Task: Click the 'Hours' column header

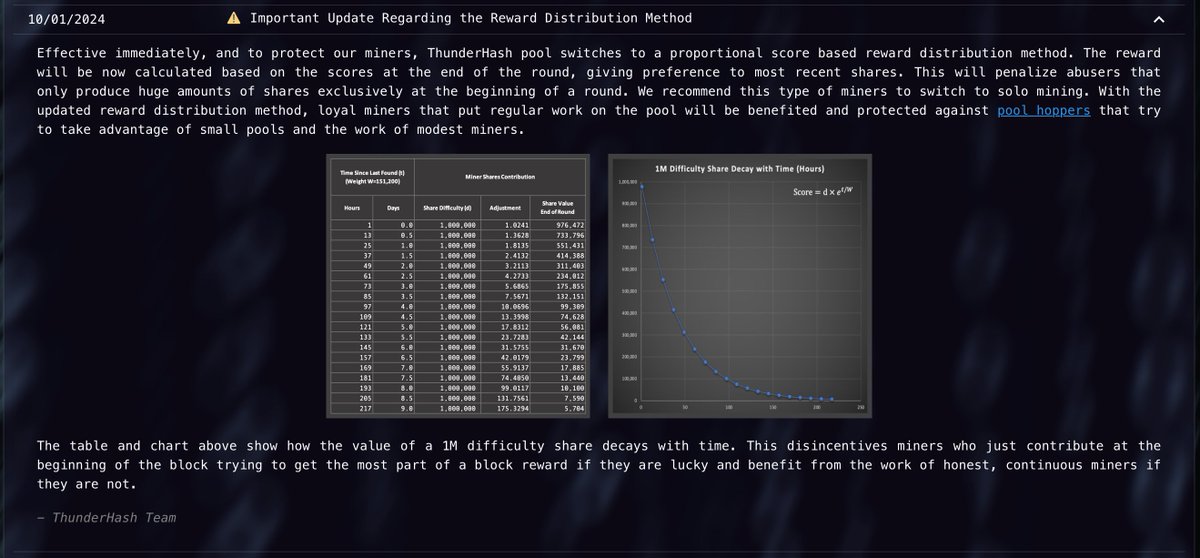Action: pyautogui.click(x=352, y=208)
